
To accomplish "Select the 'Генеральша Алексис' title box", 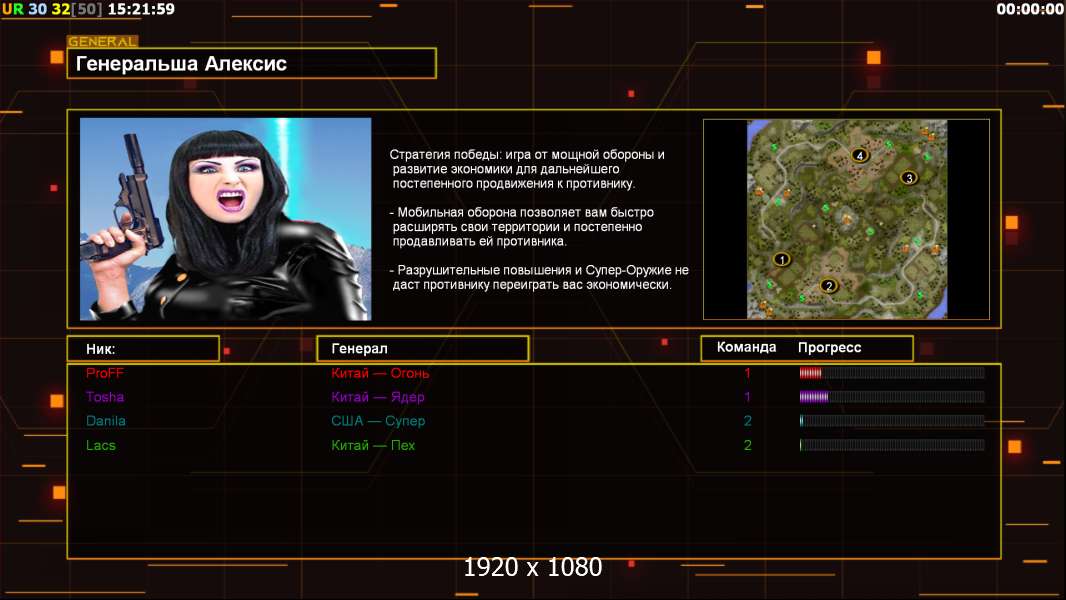I will pyautogui.click(x=251, y=64).
